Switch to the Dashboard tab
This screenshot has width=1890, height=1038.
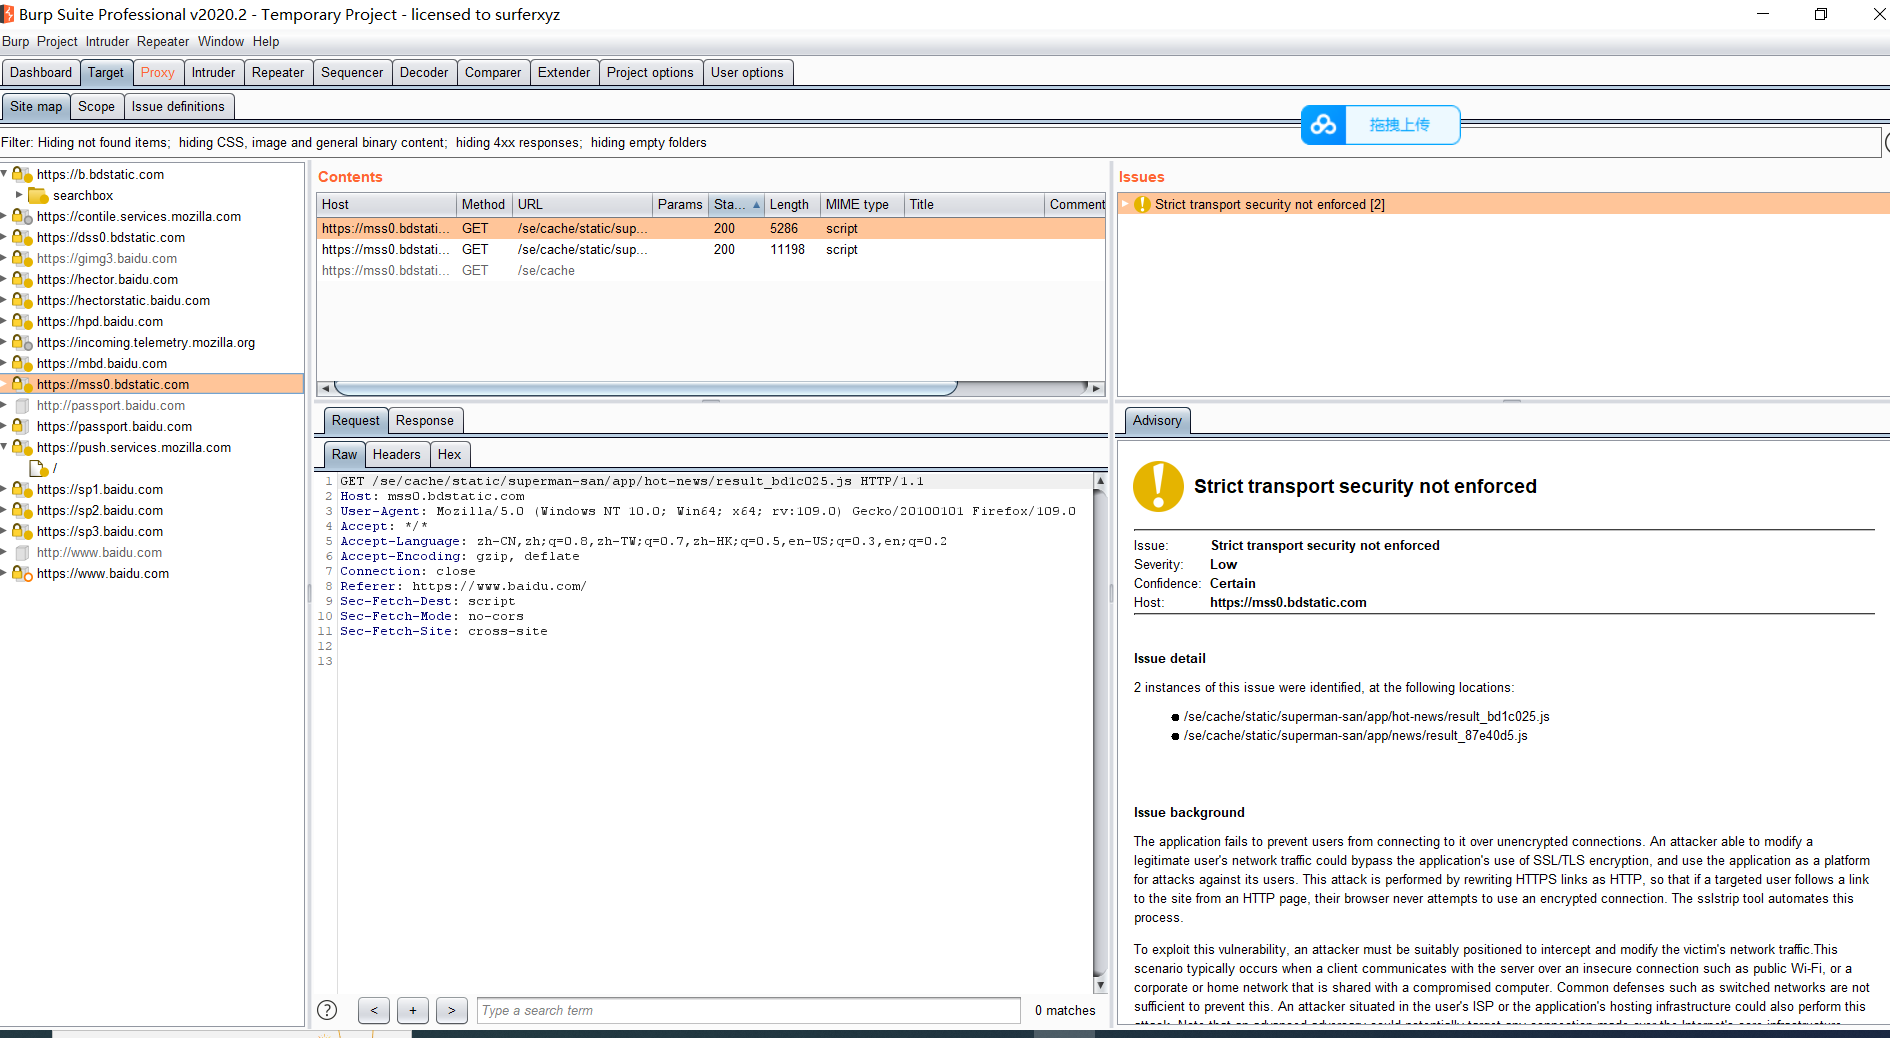(41, 72)
